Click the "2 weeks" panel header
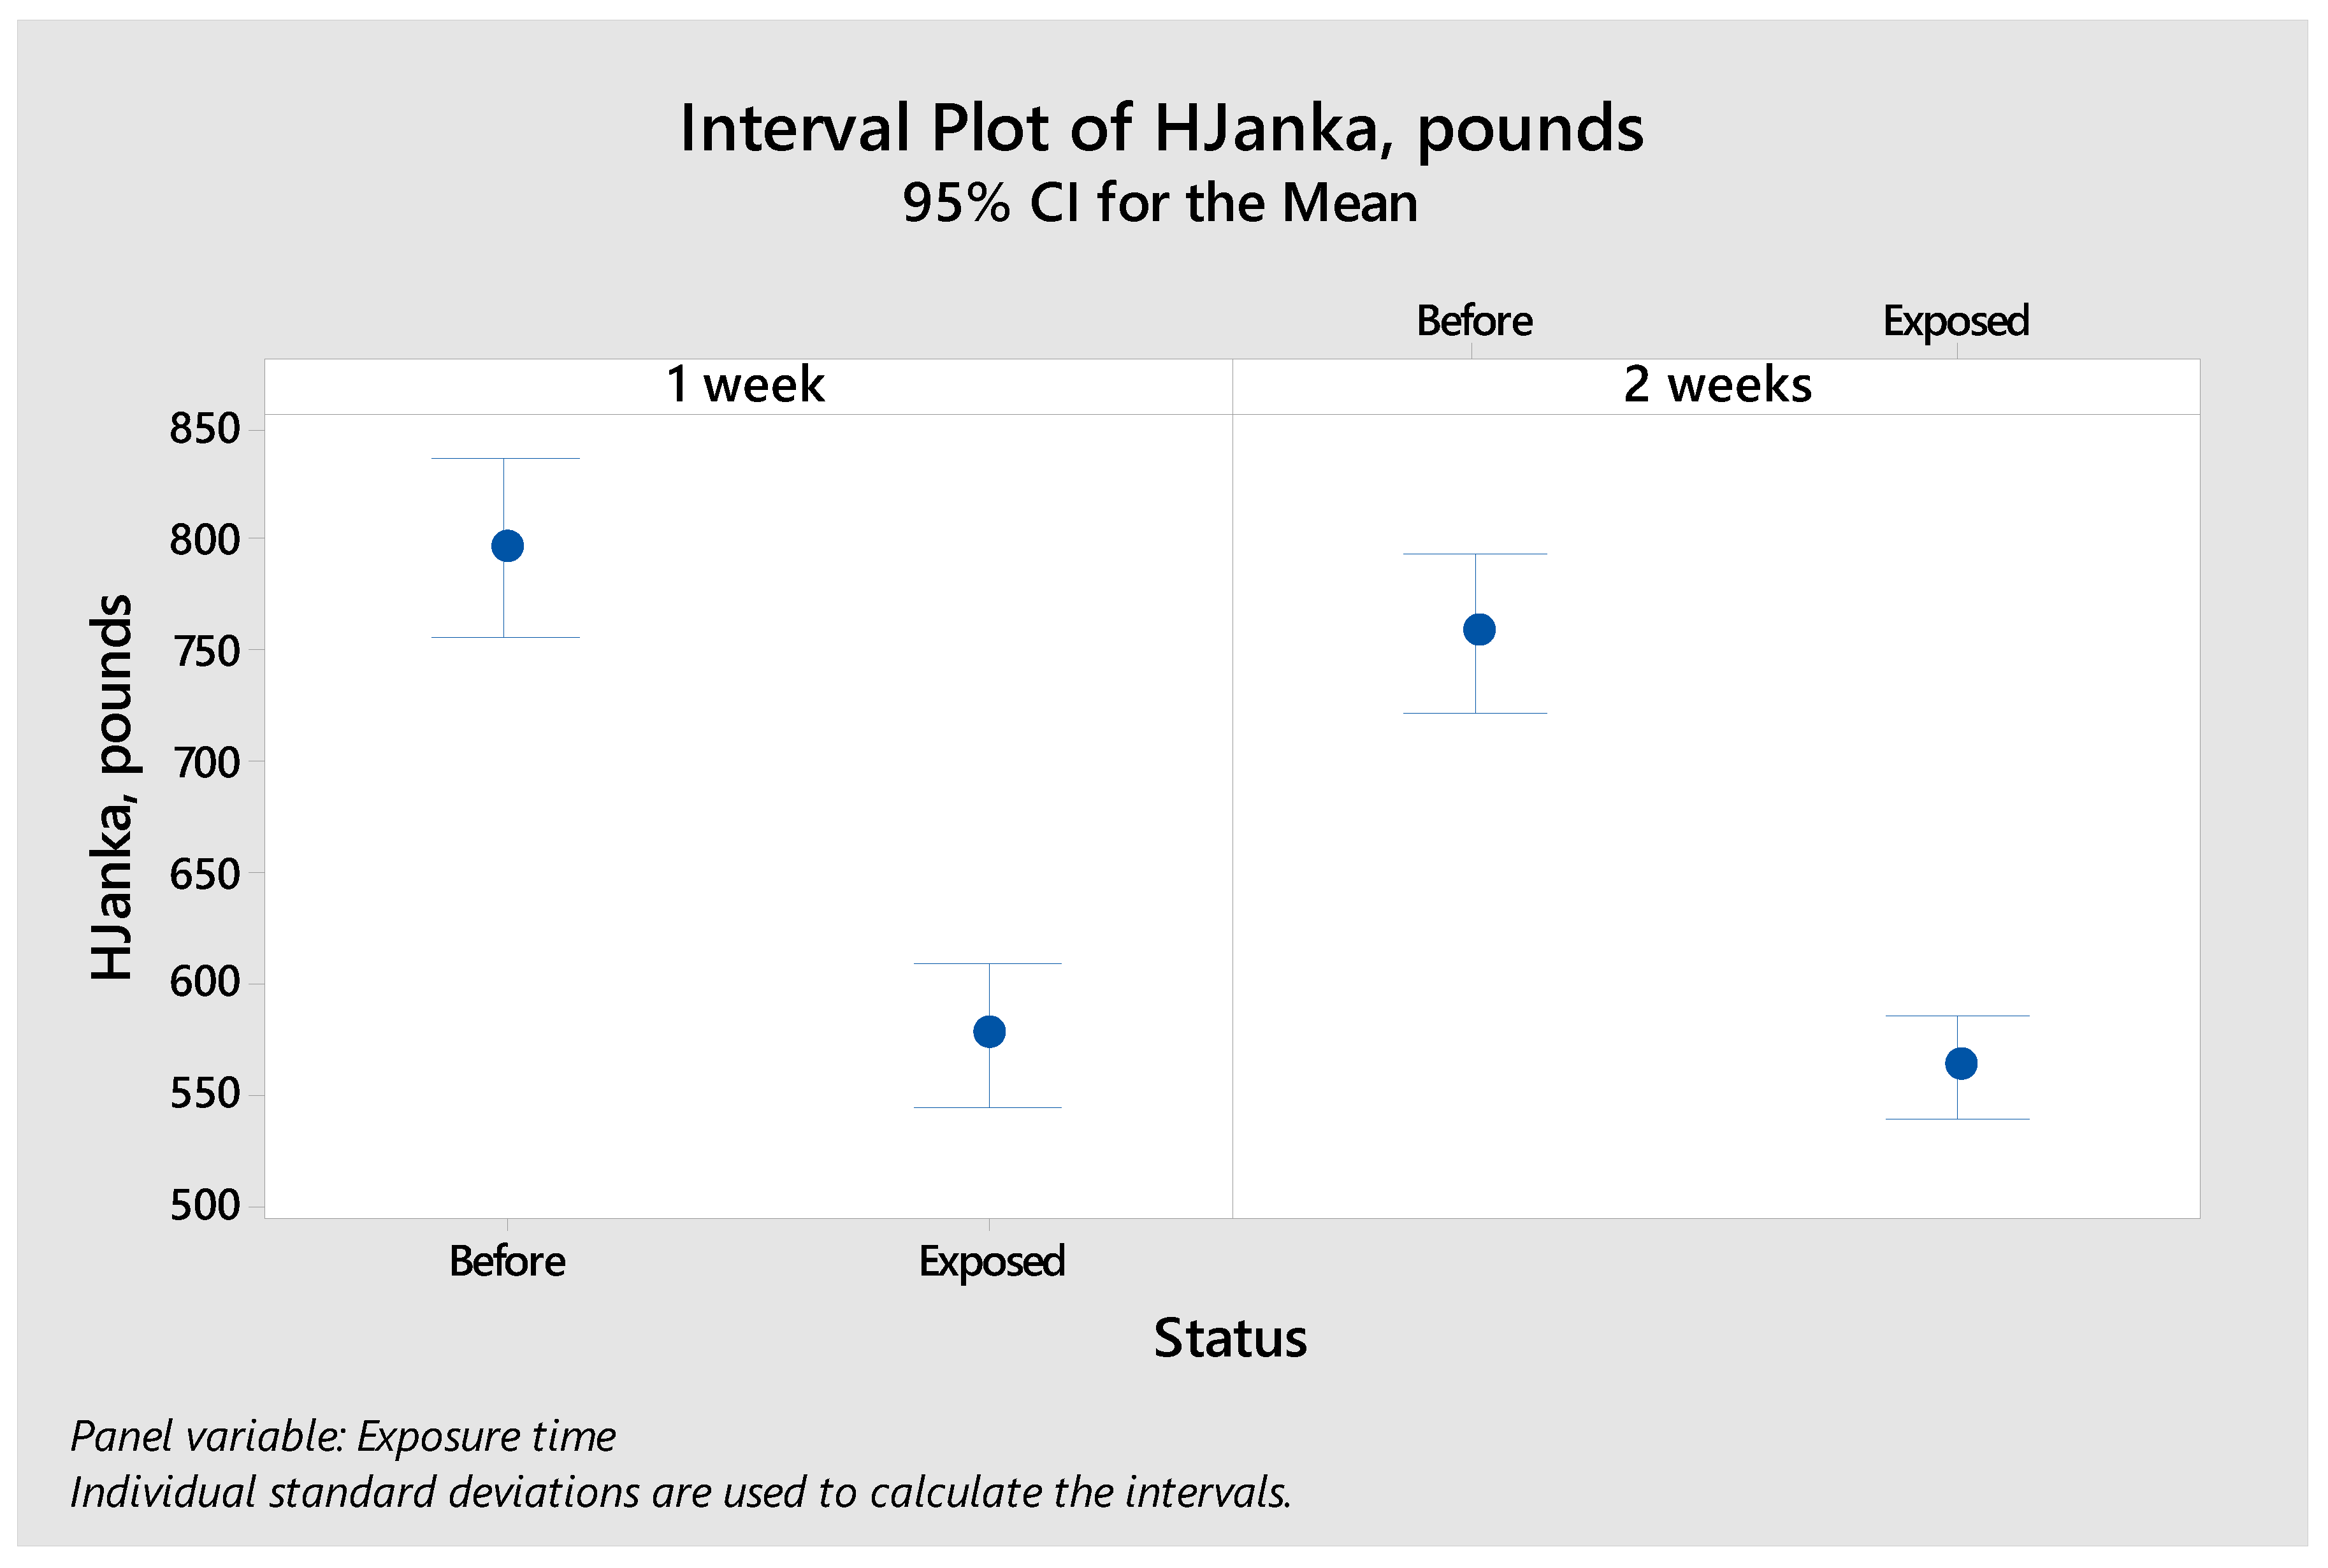The image size is (2328, 1568). [x=1717, y=385]
